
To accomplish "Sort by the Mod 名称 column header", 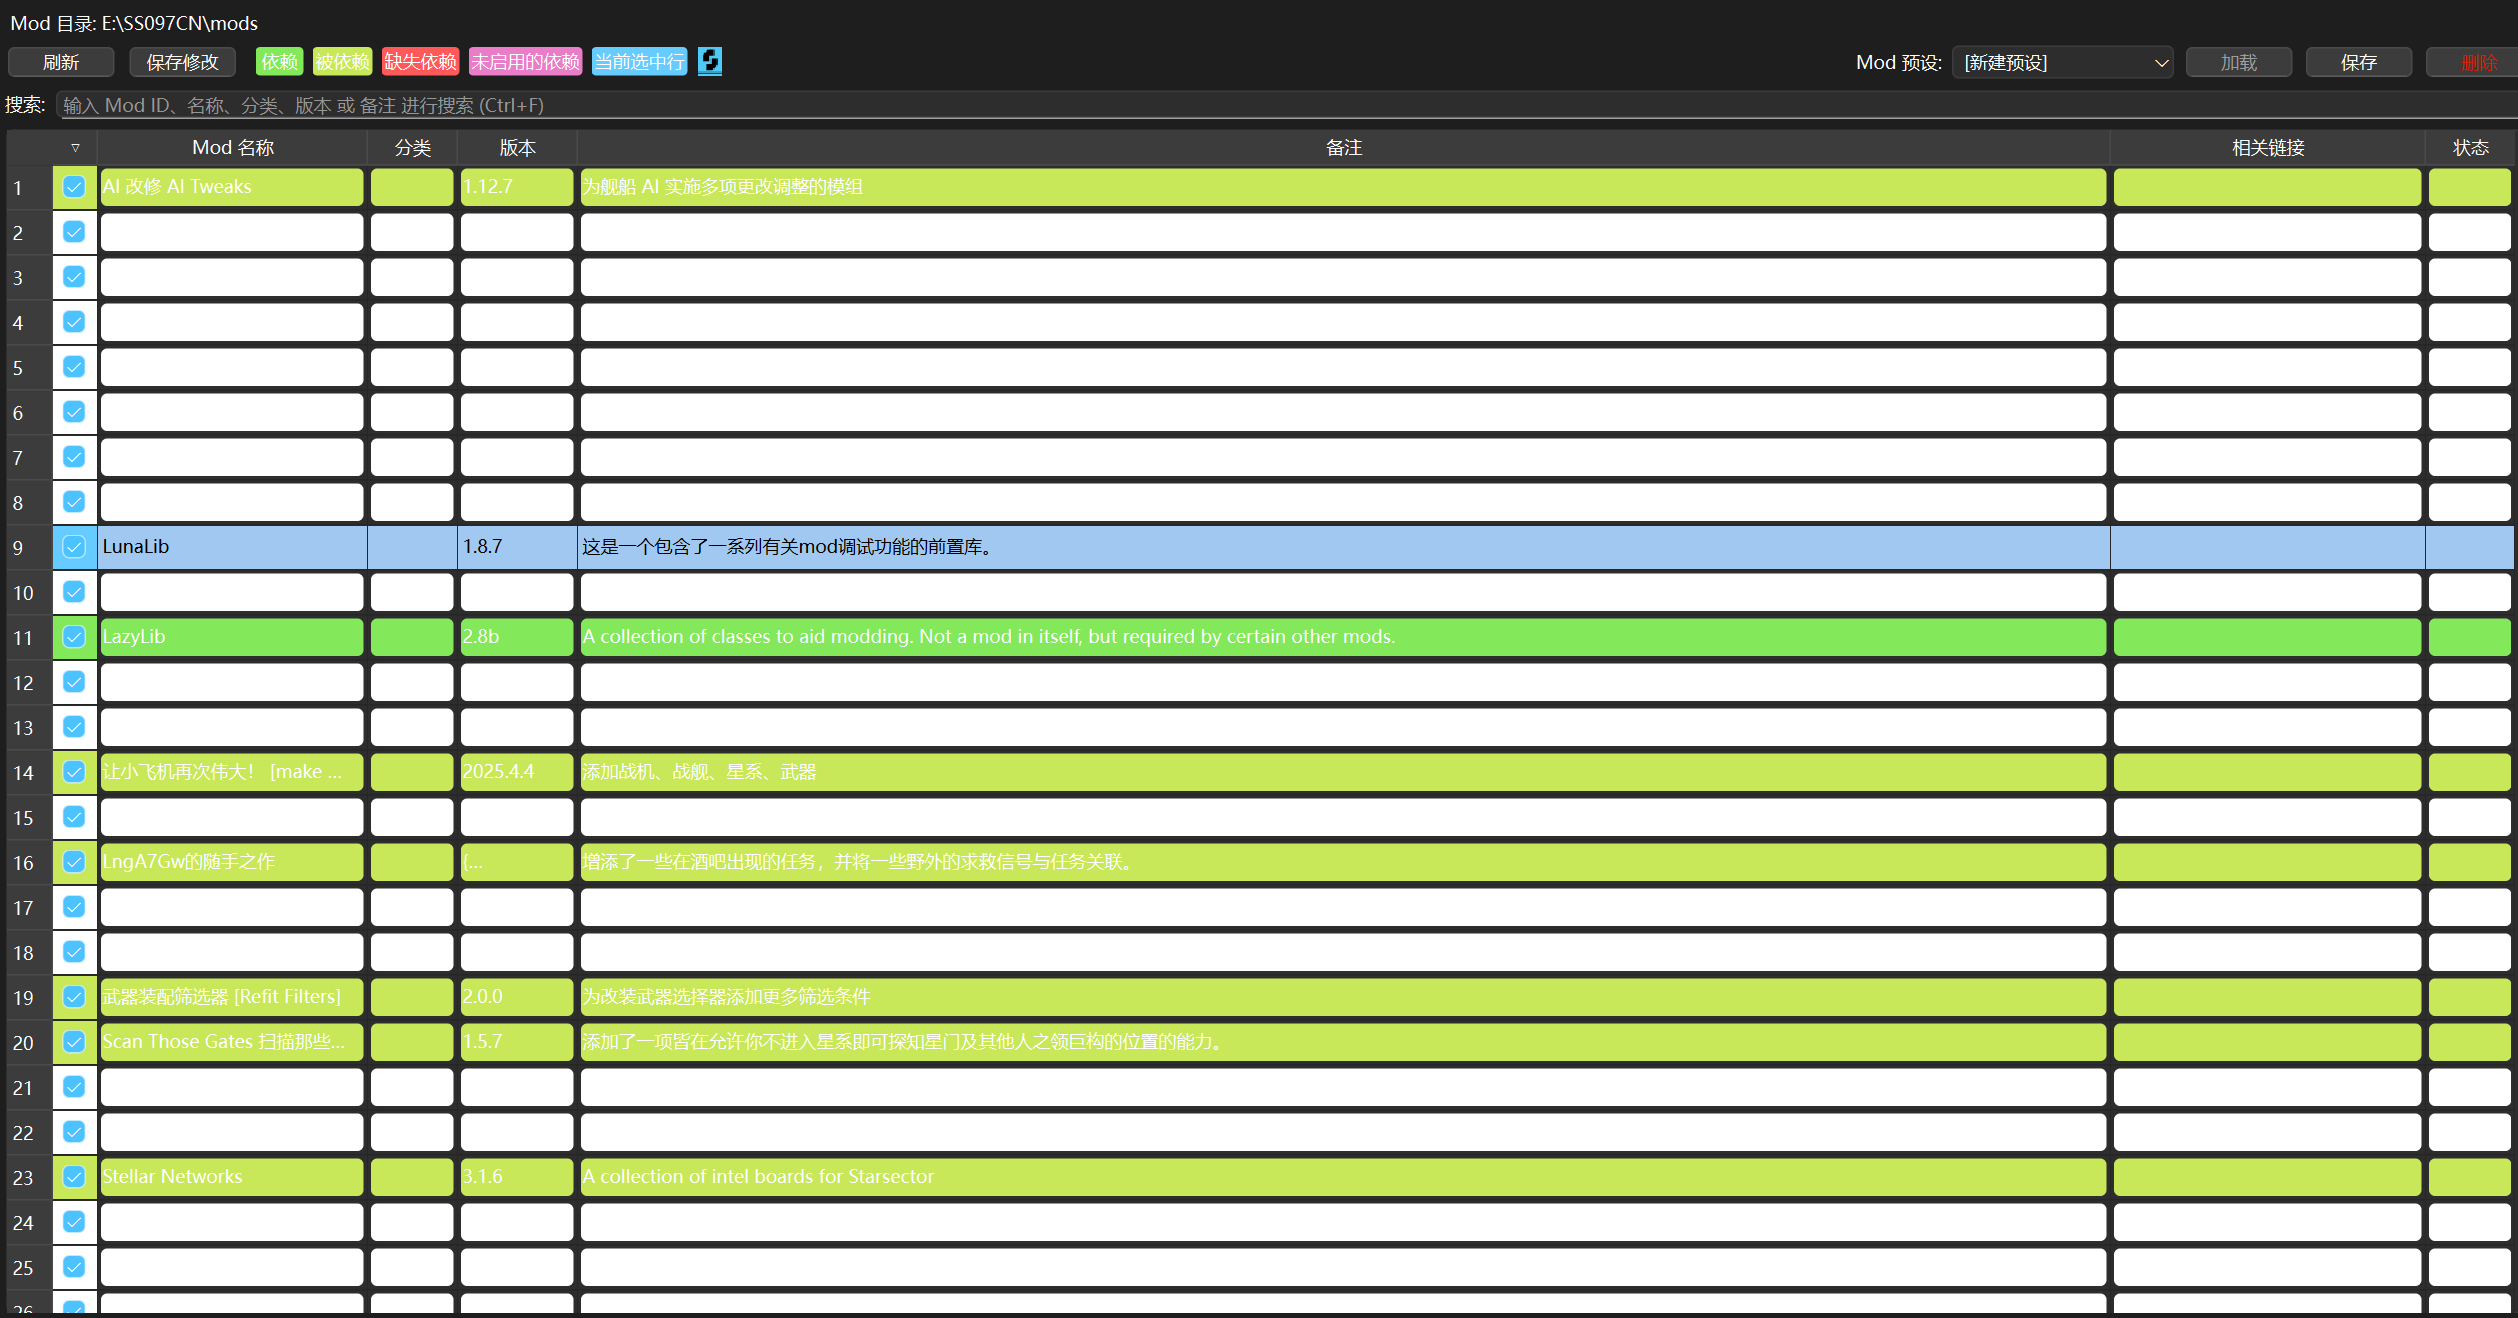I will point(232,148).
